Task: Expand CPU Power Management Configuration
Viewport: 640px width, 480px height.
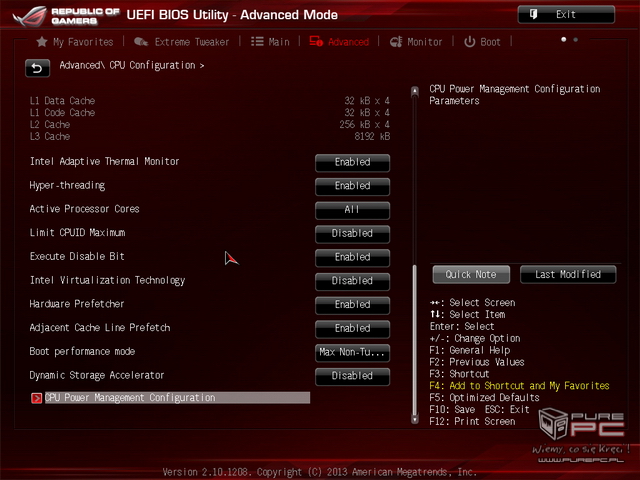Action: [130, 398]
